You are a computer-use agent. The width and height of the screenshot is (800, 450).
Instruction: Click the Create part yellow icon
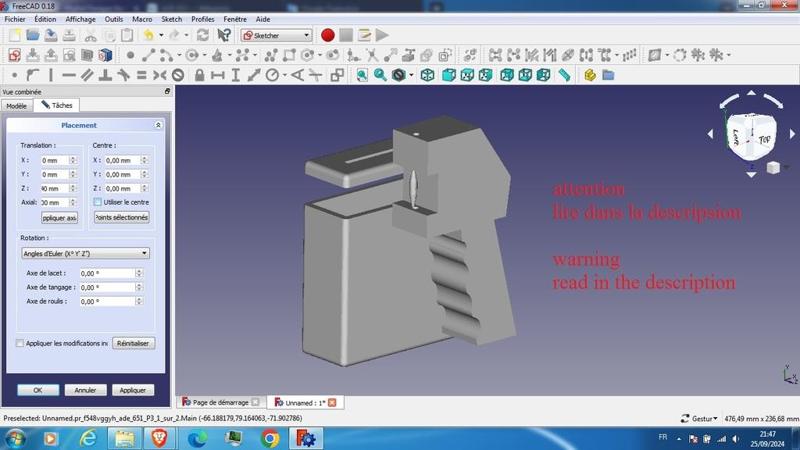coord(590,76)
